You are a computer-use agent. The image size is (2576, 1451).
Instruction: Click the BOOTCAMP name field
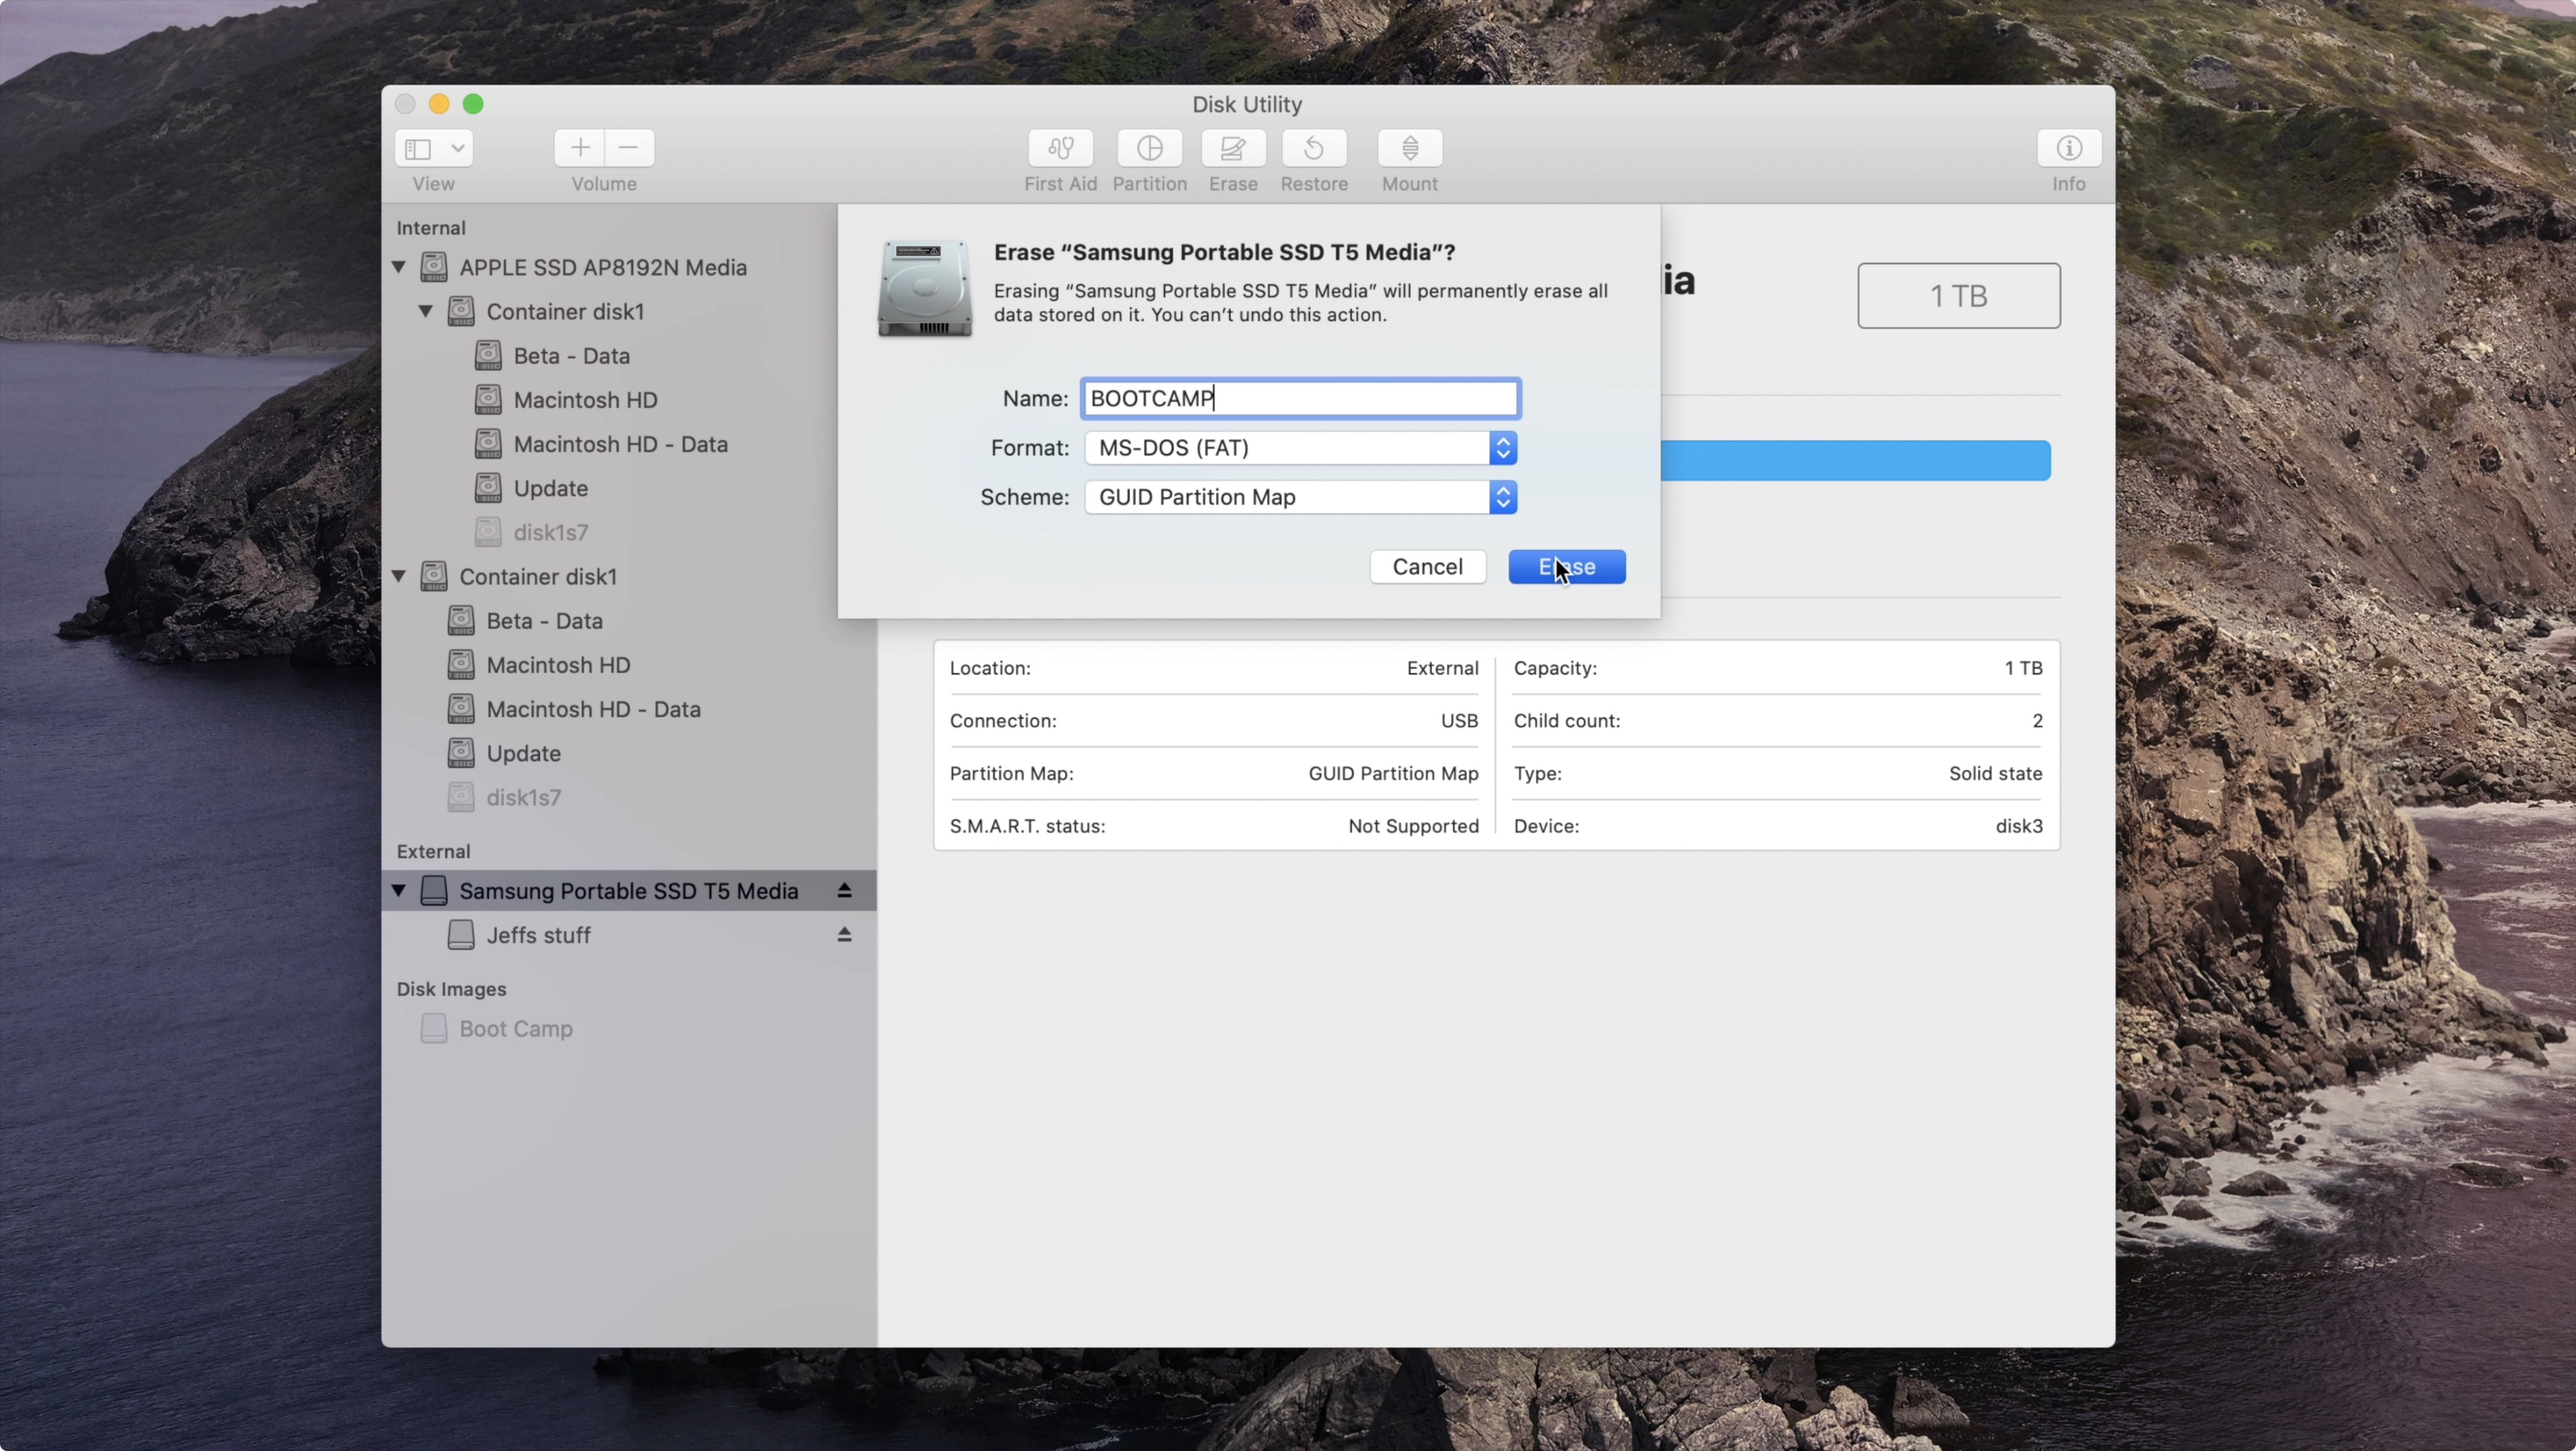pyautogui.click(x=1299, y=397)
